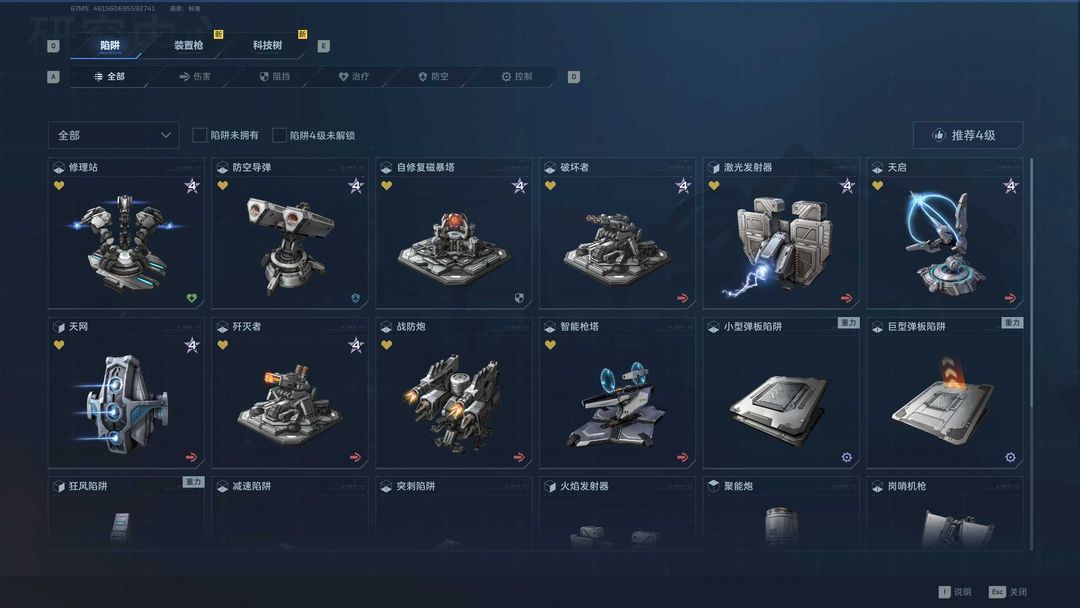The width and height of the screenshot is (1080, 608).
Task: Open the 科技树 tab
Action: (x=267, y=45)
